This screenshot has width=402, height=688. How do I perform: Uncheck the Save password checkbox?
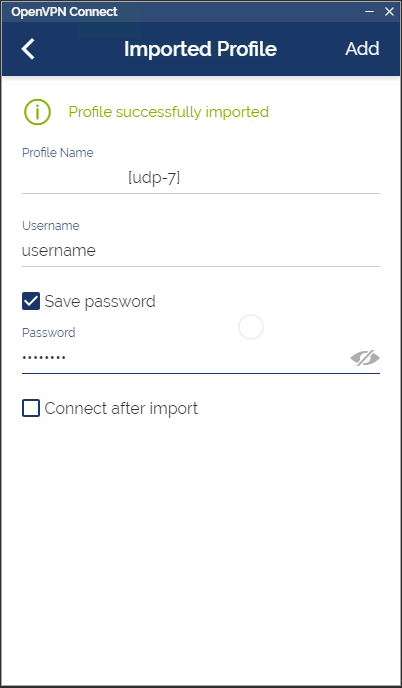click(31, 301)
